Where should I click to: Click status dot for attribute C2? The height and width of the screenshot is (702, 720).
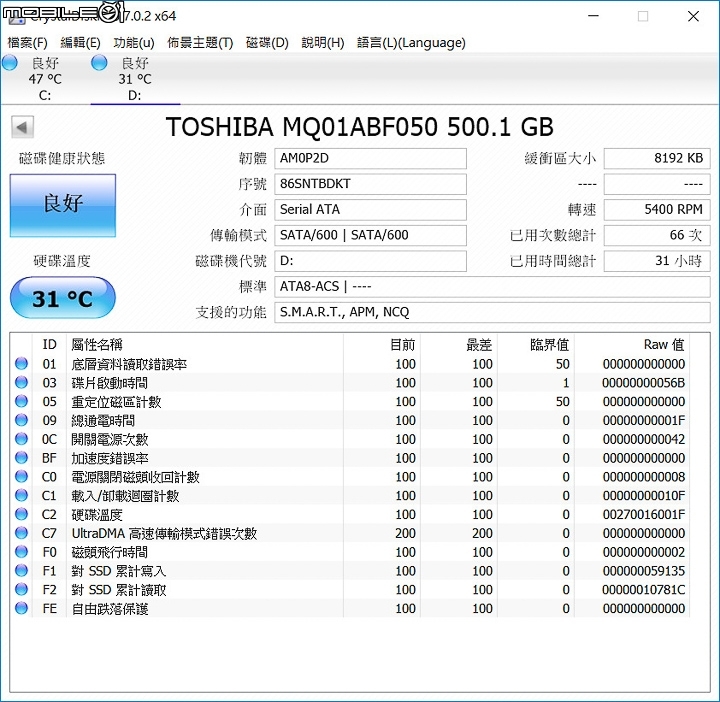pos(21,514)
